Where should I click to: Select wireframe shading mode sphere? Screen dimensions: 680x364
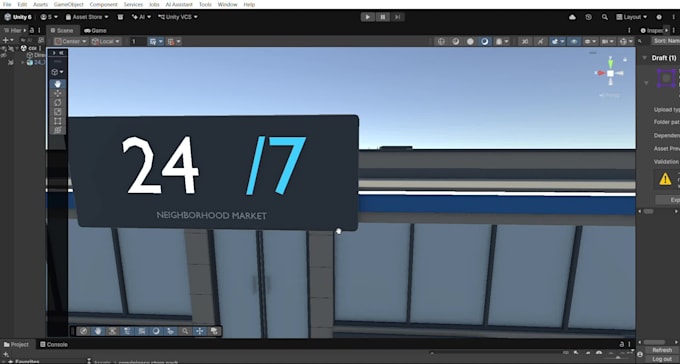[441, 41]
